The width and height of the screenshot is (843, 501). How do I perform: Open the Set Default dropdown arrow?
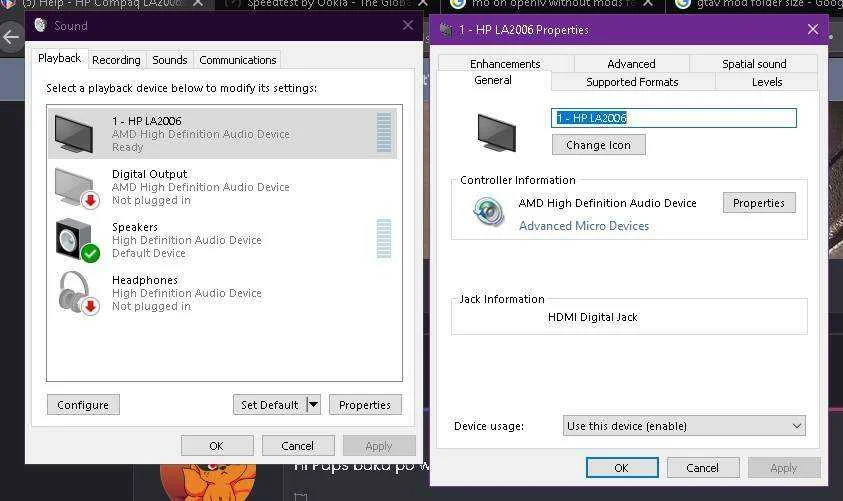pyautogui.click(x=314, y=404)
